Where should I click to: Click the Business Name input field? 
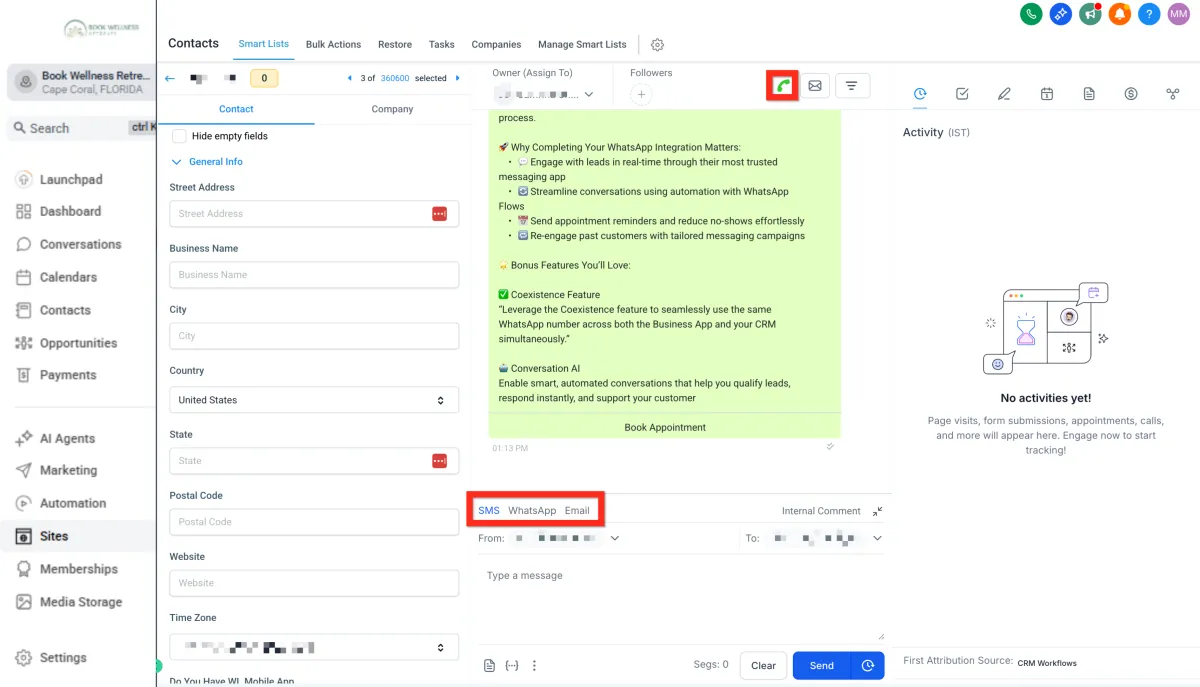(x=314, y=275)
